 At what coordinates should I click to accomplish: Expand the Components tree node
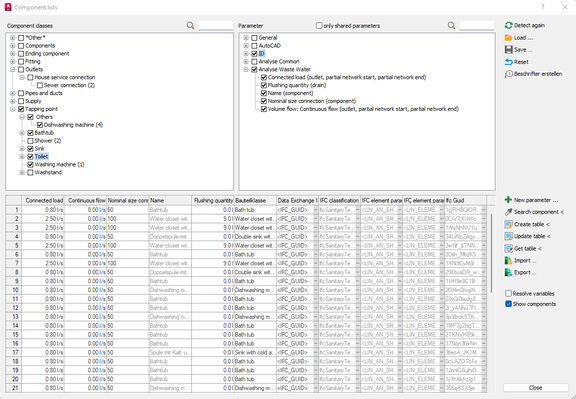tap(12, 46)
